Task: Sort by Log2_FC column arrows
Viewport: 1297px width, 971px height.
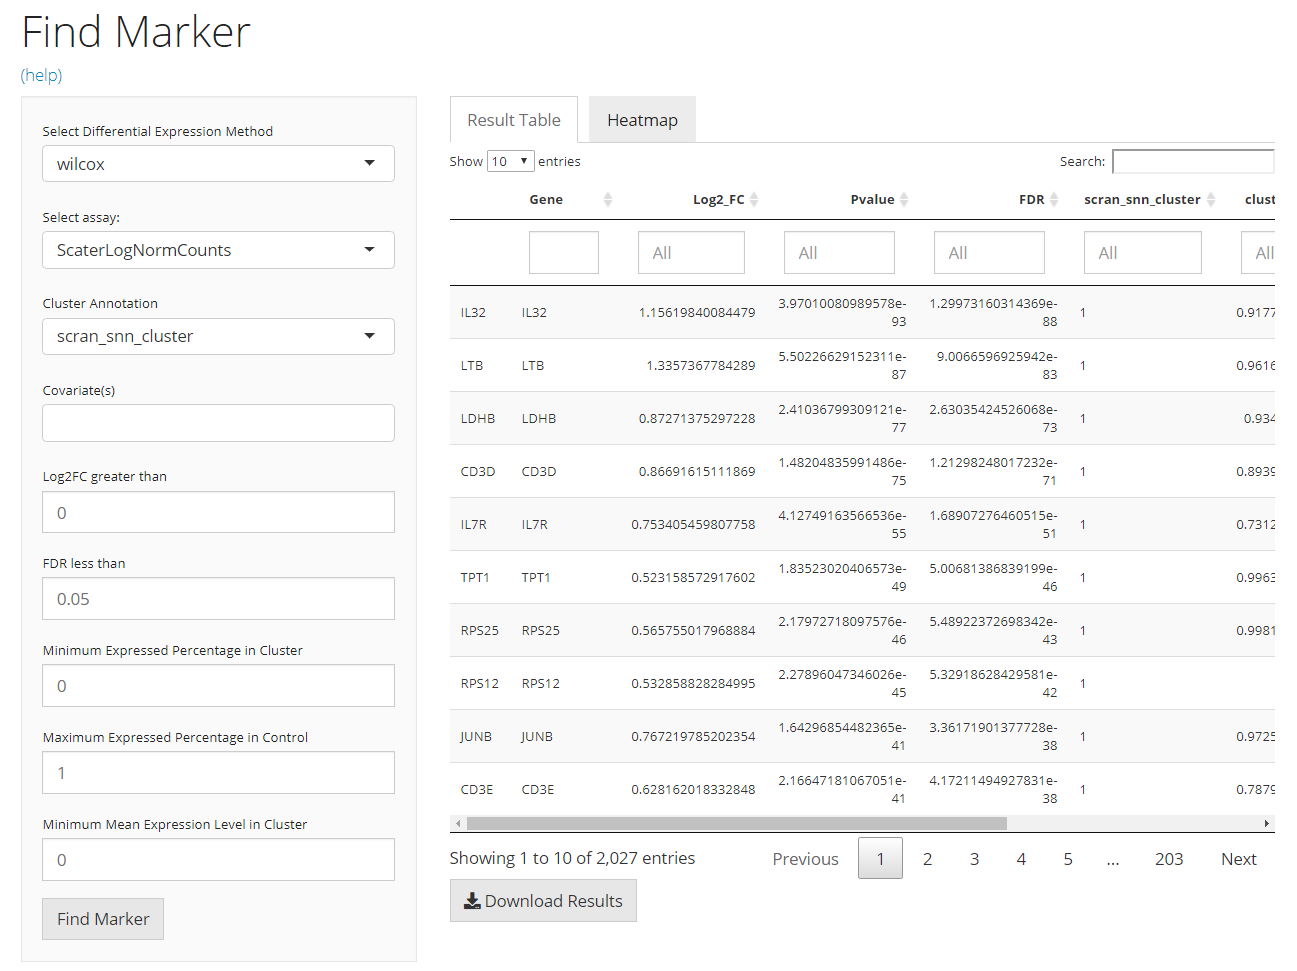Action: pyautogui.click(x=754, y=200)
